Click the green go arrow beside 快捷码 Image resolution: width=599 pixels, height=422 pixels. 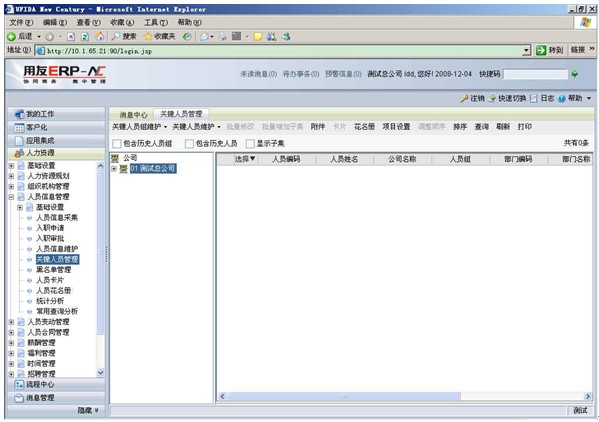point(575,74)
